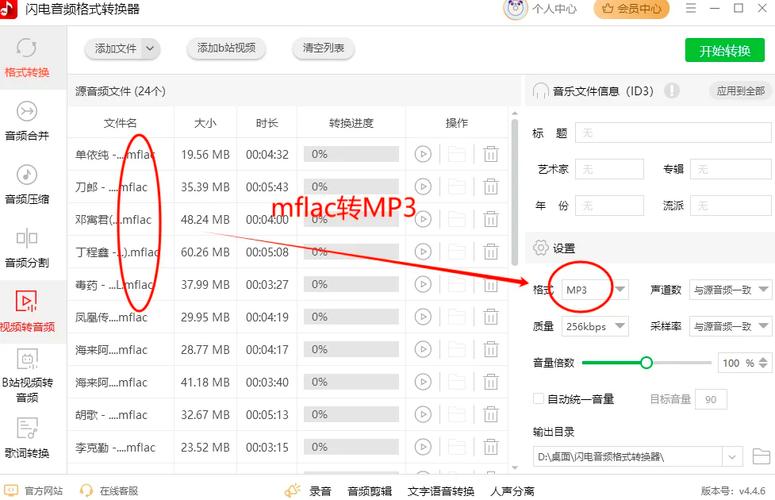Viewport: 775px width, 500px height.
Task: Play the 单依纯 audio file preview
Action: pos(423,154)
